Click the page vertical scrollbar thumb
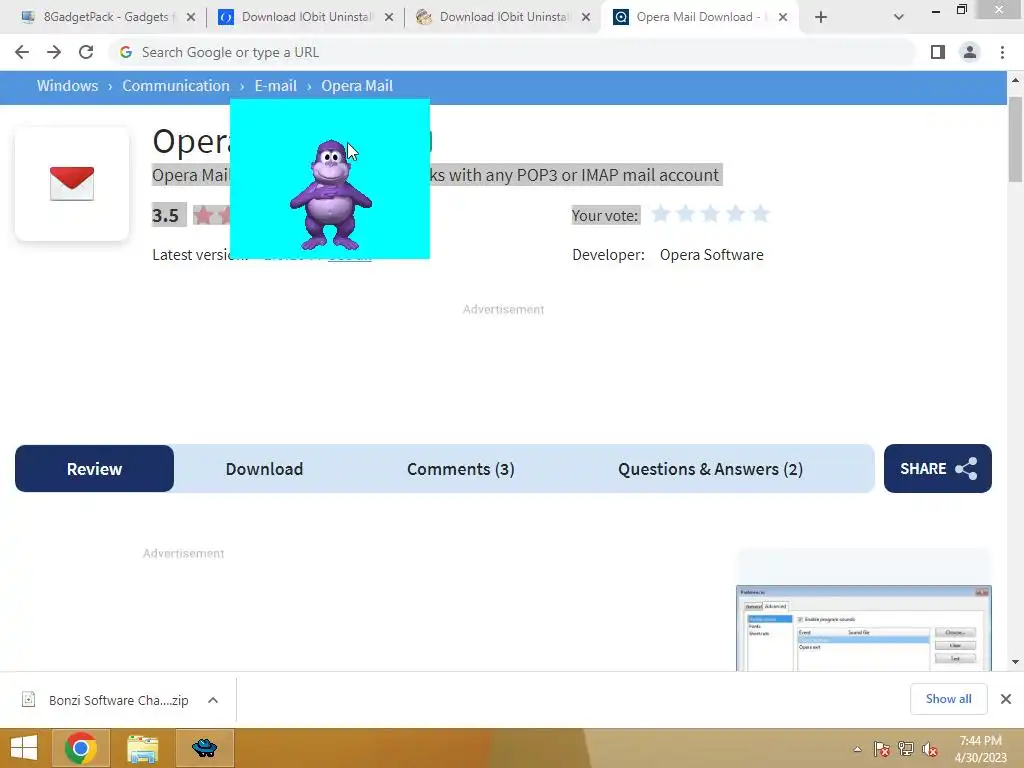The image size is (1024, 768). point(1015,139)
